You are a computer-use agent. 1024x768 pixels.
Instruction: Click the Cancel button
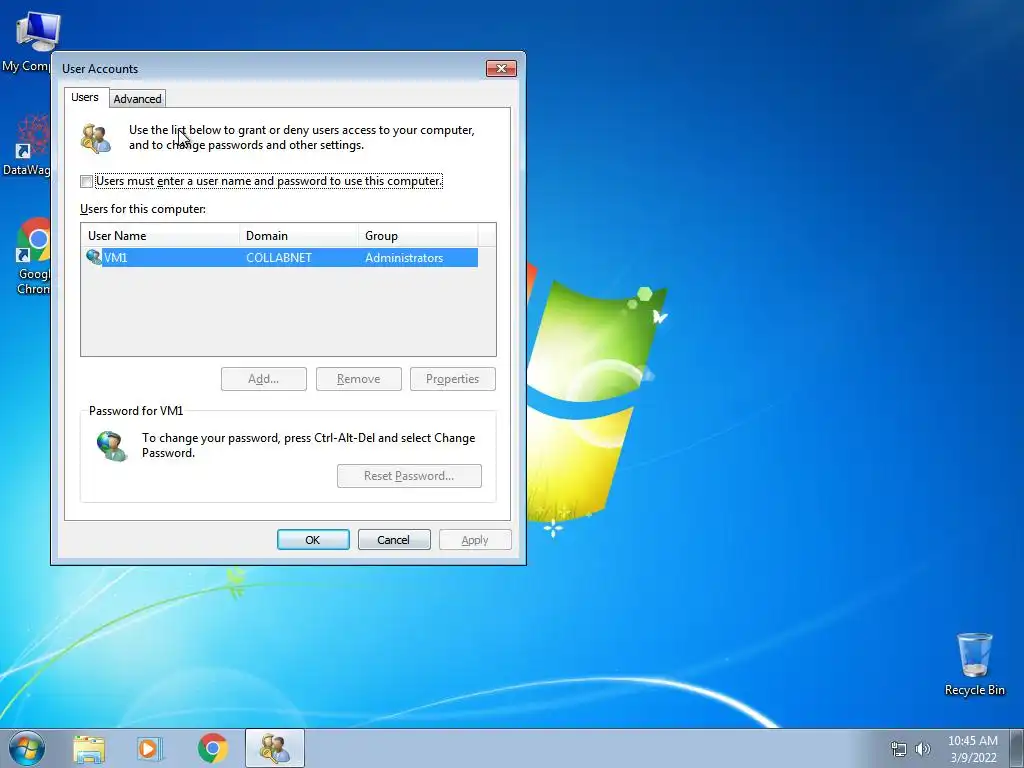tap(394, 539)
